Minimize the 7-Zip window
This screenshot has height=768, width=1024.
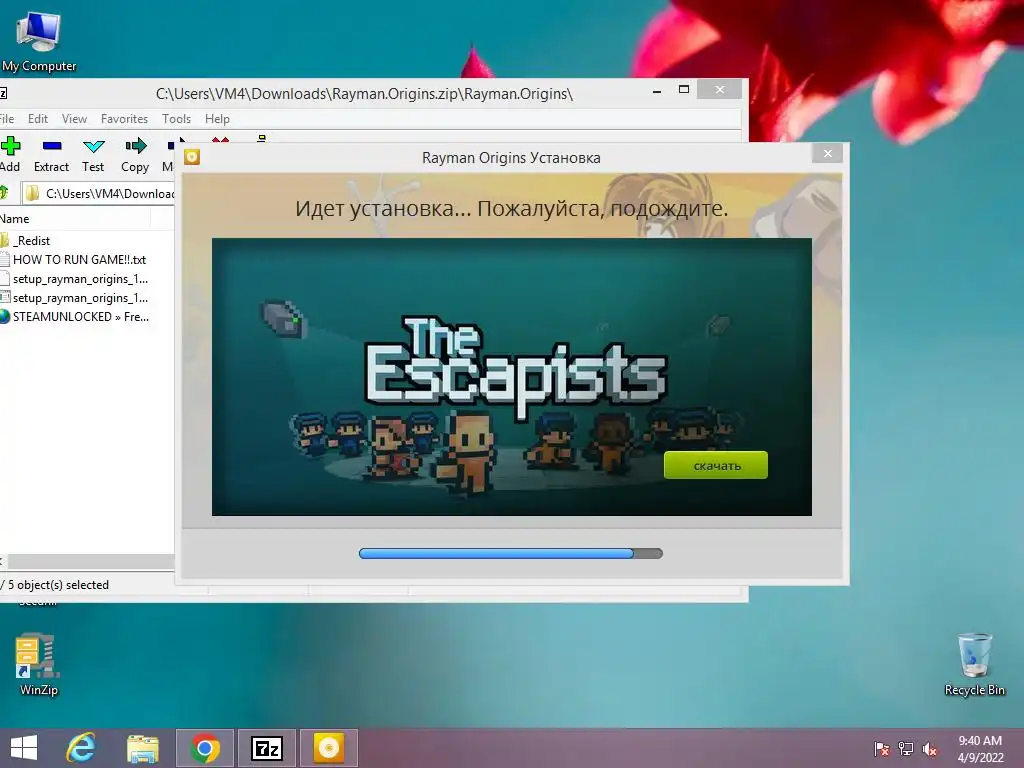pyautogui.click(x=657, y=91)
